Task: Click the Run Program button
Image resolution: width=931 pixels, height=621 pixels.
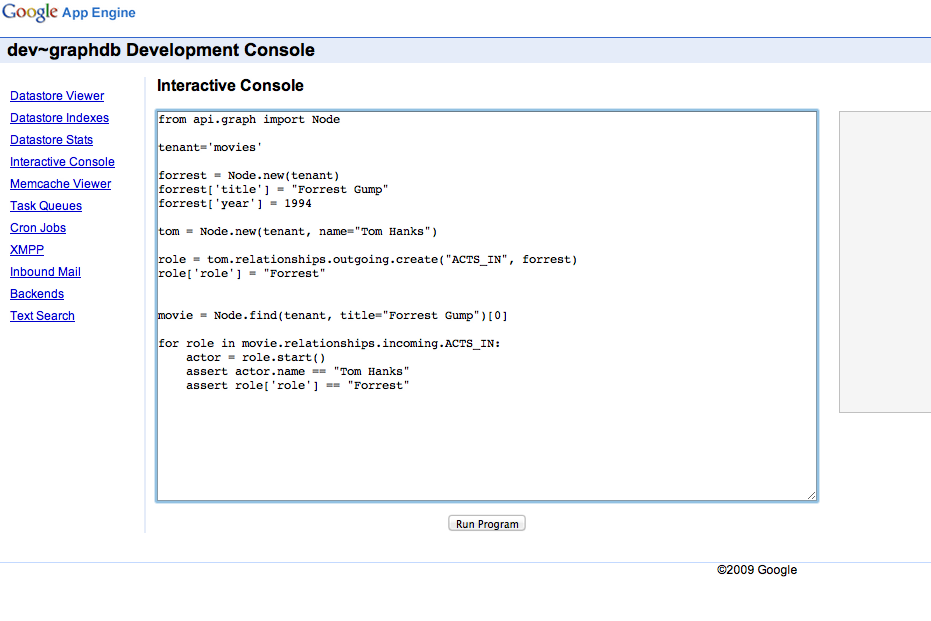Action: 487,524
